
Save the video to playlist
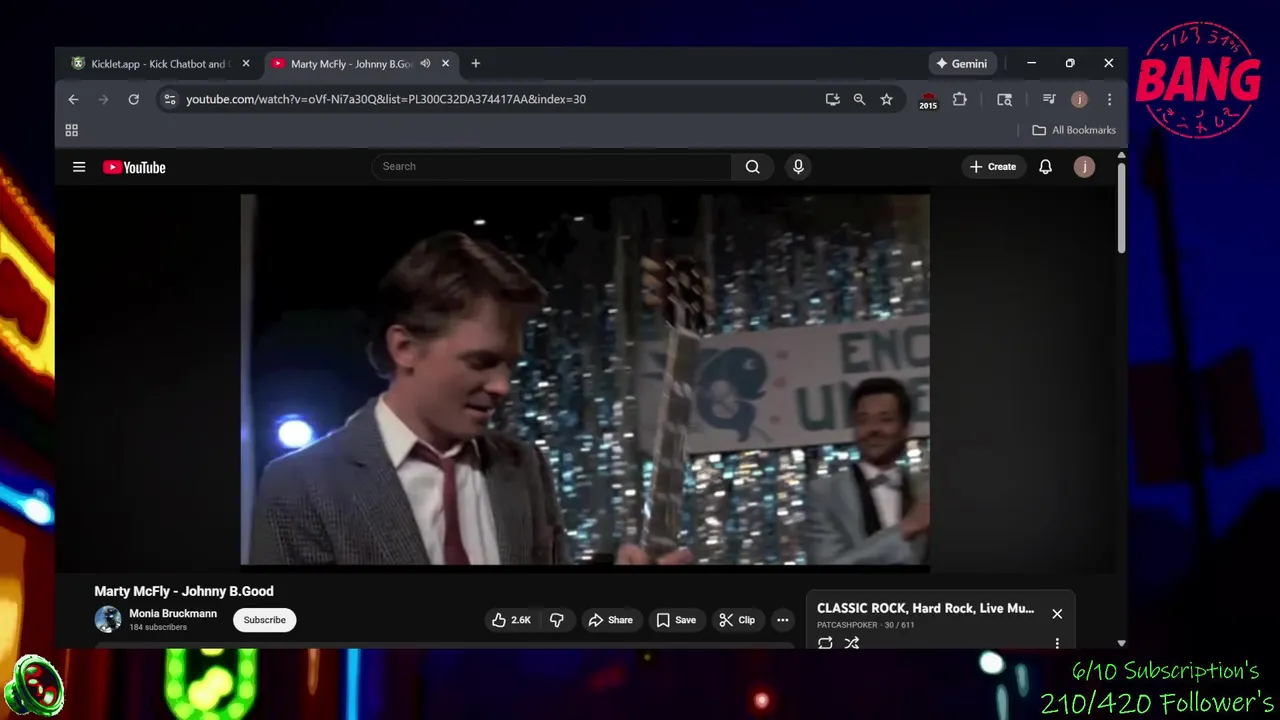coord(676,620)
